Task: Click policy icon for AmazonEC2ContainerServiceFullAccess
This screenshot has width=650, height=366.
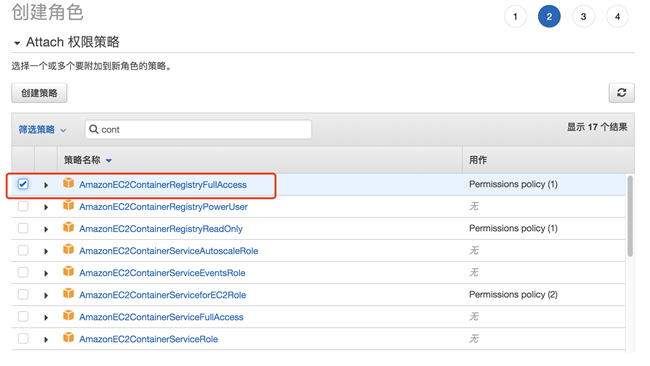Action: pyautogui.click(x=68, y=315)
